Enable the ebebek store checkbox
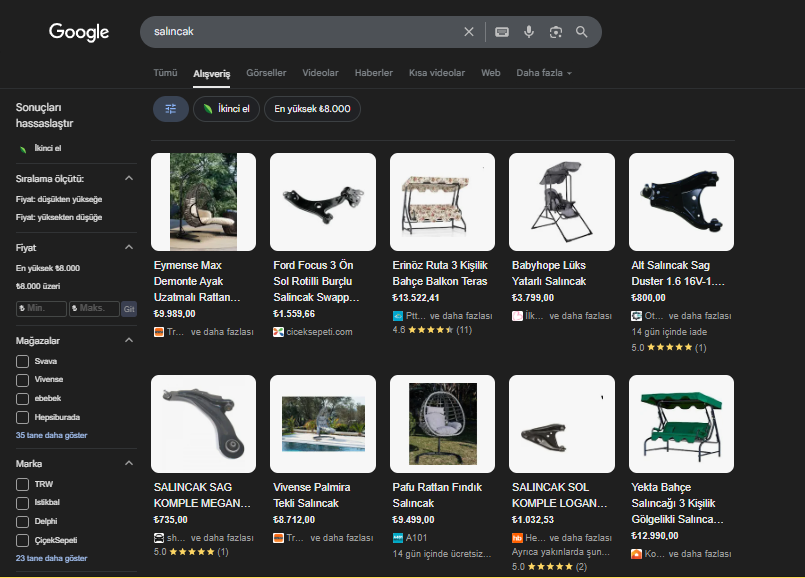The height and width of the screenshot is (578, 805). click(x=23, y=399)
